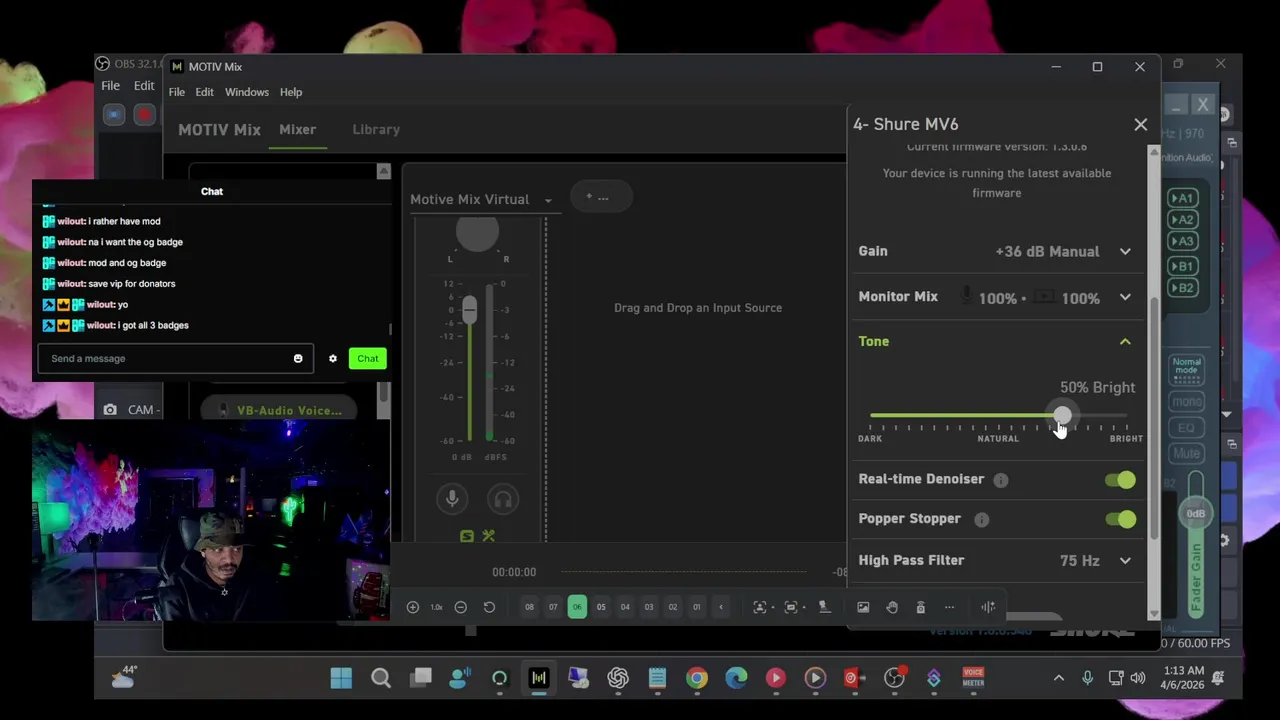Image resolution: width=1280 pixels, height=720 pixels.
Task: Click the audio waveform icon in bottom toolbar
Action: pos(988,607)
